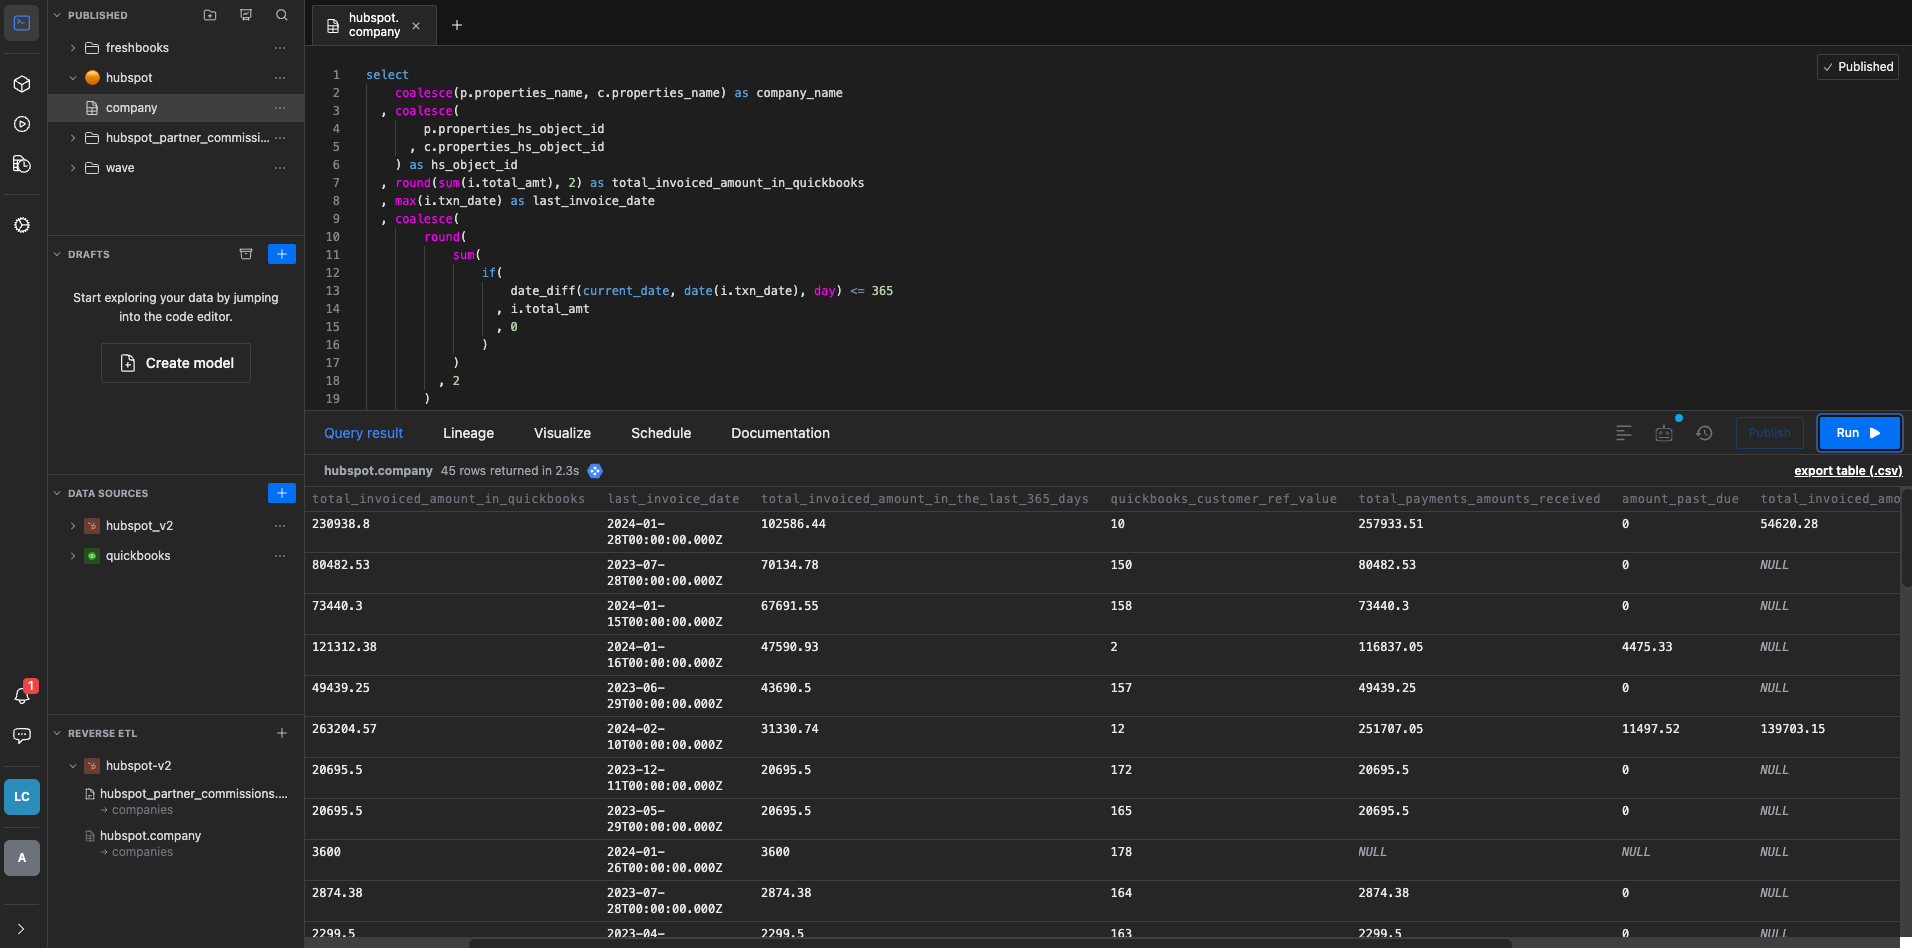The image size is (1912, 948).
Task: Click the Run button
Action: pyautogui.click(x=1859, y=433)
